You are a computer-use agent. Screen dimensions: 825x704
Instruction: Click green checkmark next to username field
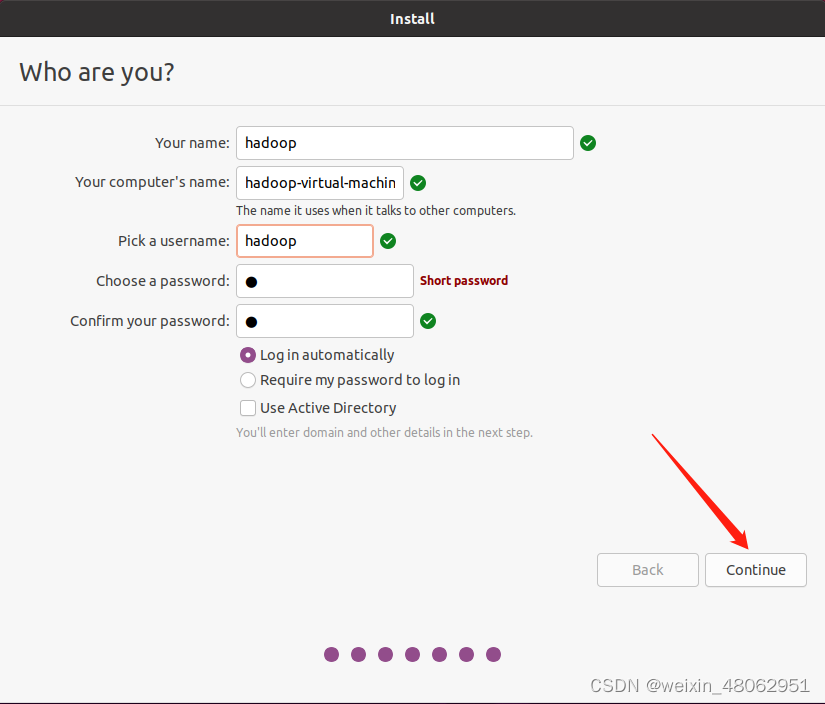coord(388,241)
